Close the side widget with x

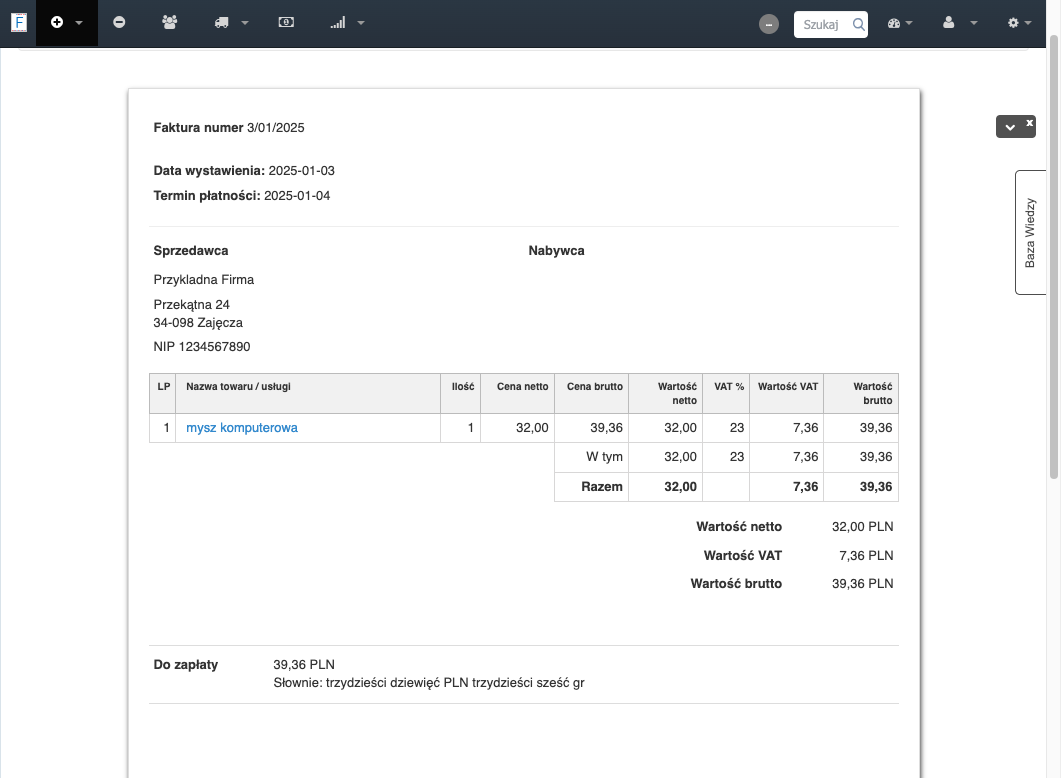(1029, 123)
